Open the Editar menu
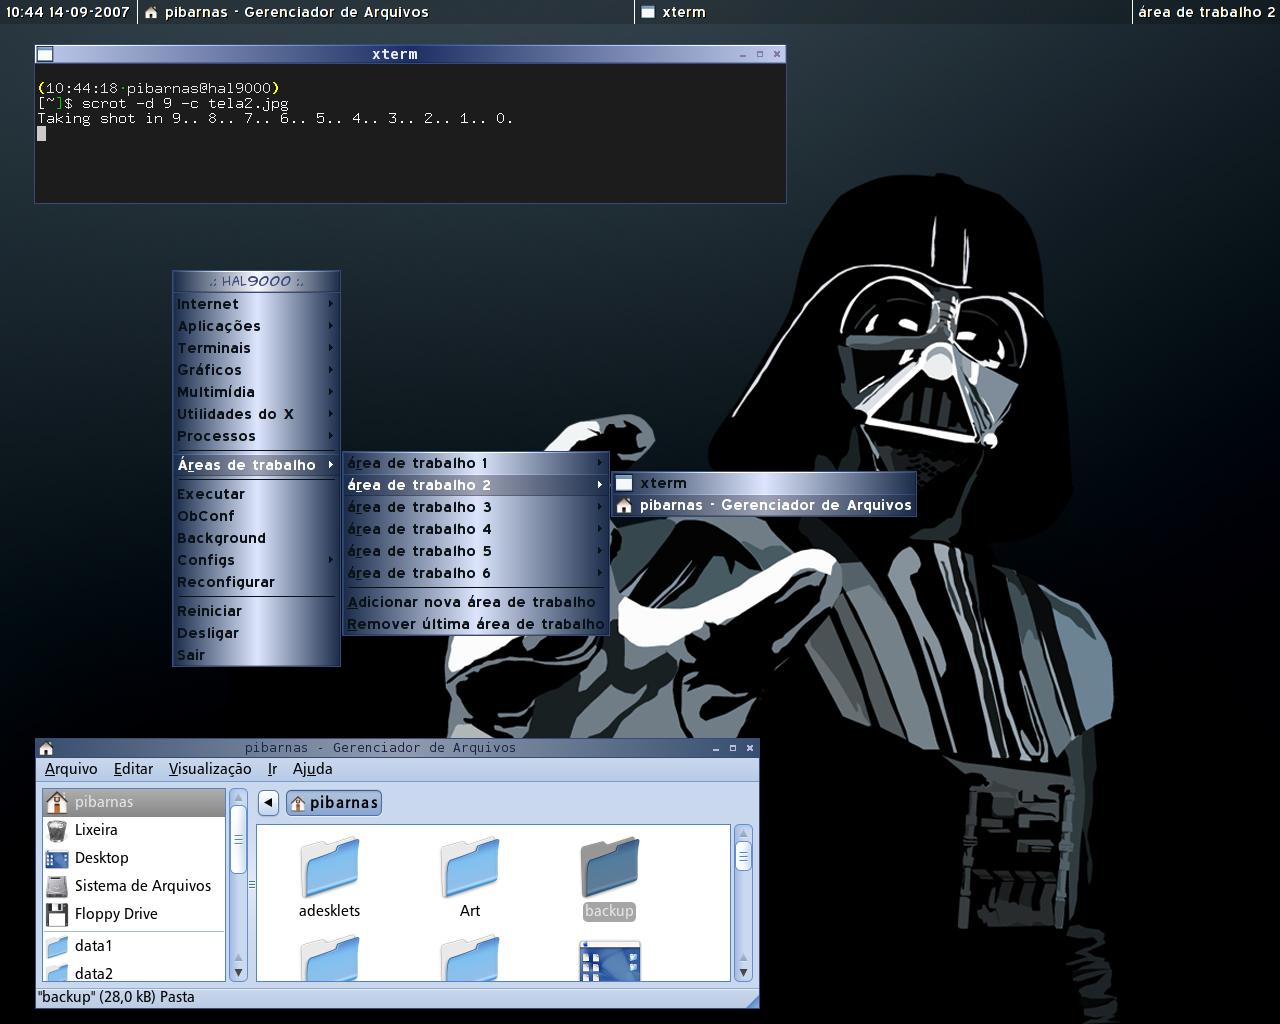 (x=133, y=769)
